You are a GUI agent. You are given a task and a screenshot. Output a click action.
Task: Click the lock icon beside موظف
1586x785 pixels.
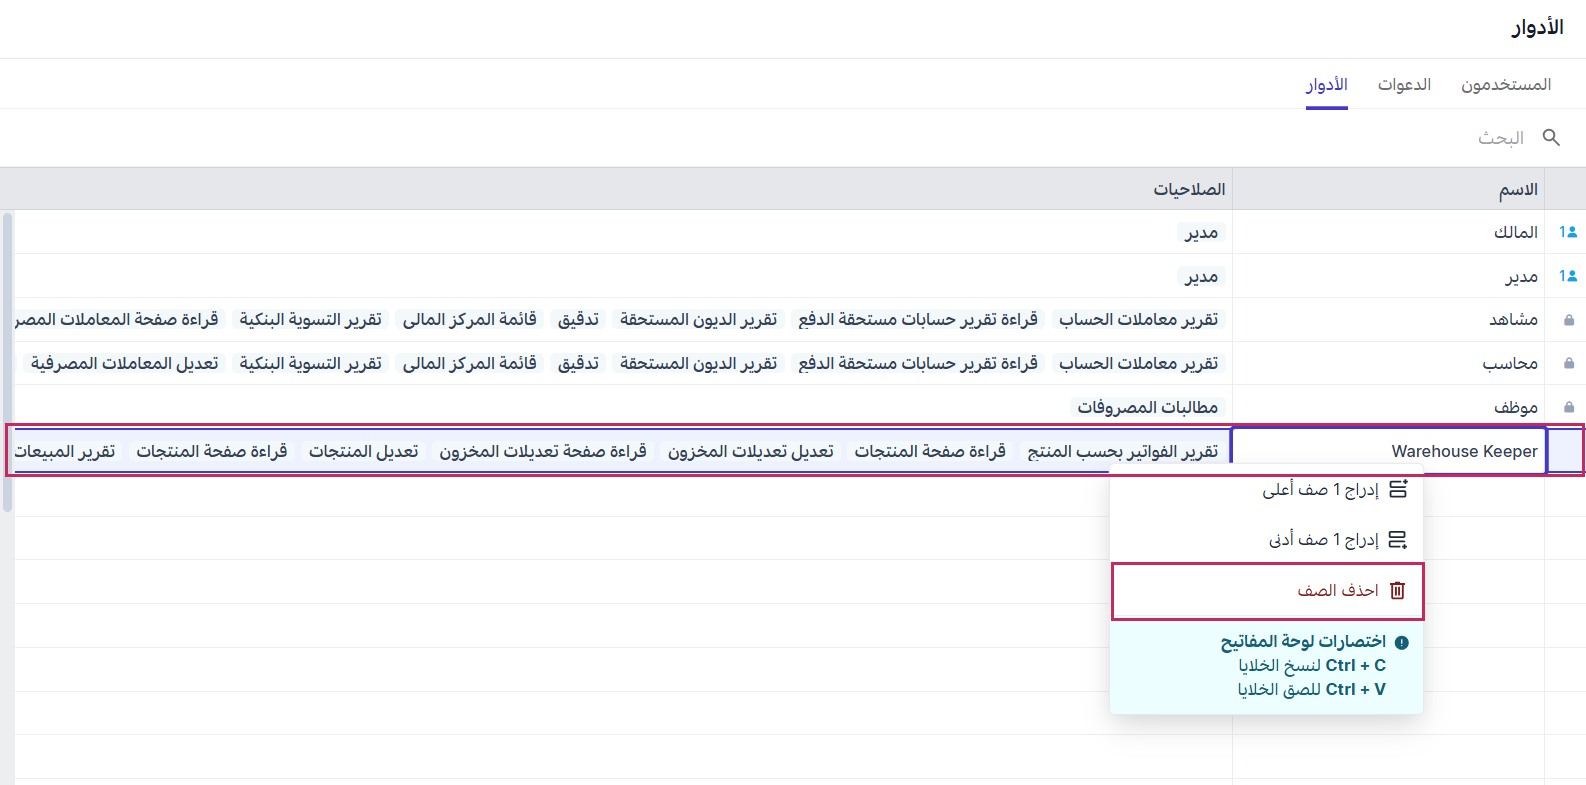pos(1569,408)
